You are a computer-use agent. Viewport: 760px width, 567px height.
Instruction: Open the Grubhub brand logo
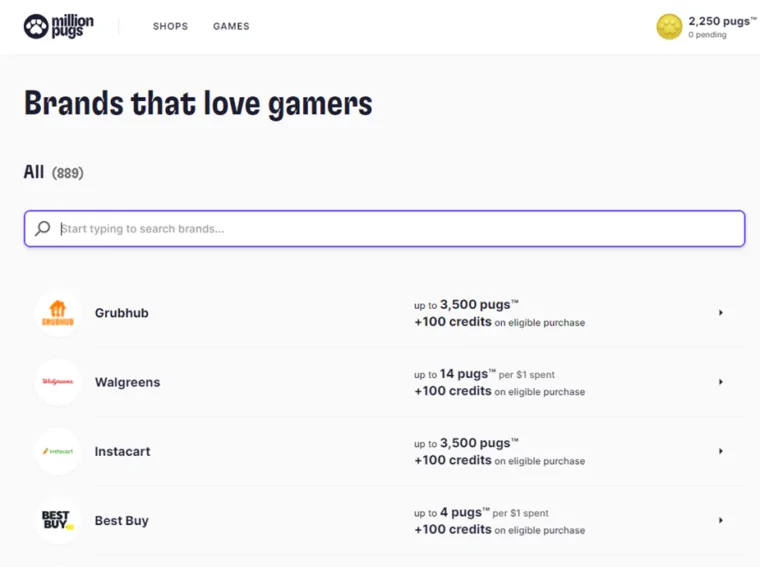pyautogui.click(x=58, y=313)
